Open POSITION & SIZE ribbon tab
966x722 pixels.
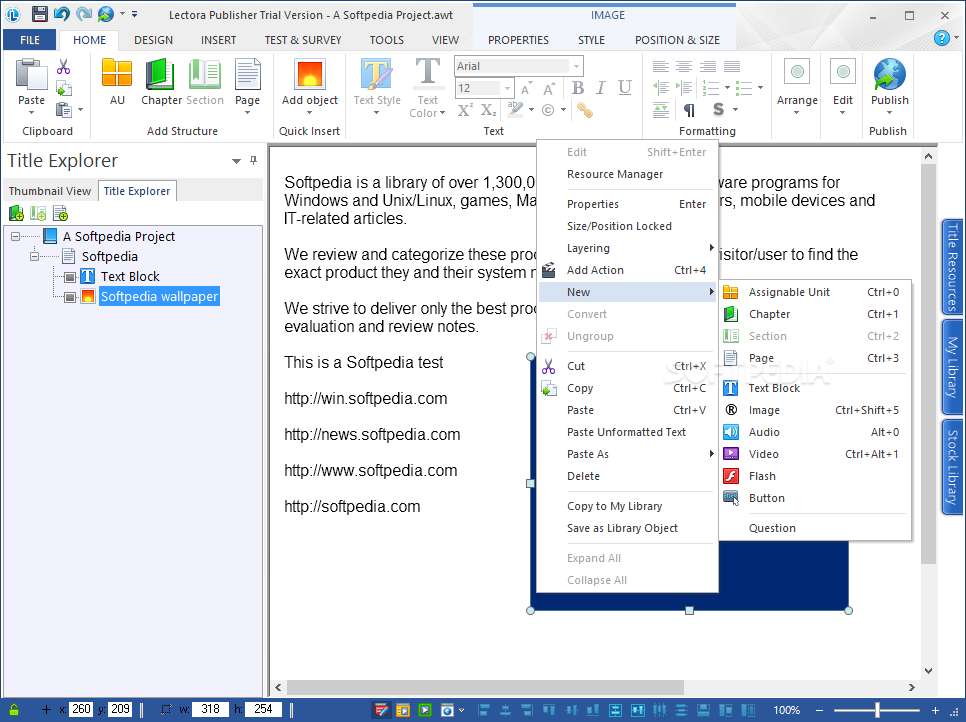point(677,39)
